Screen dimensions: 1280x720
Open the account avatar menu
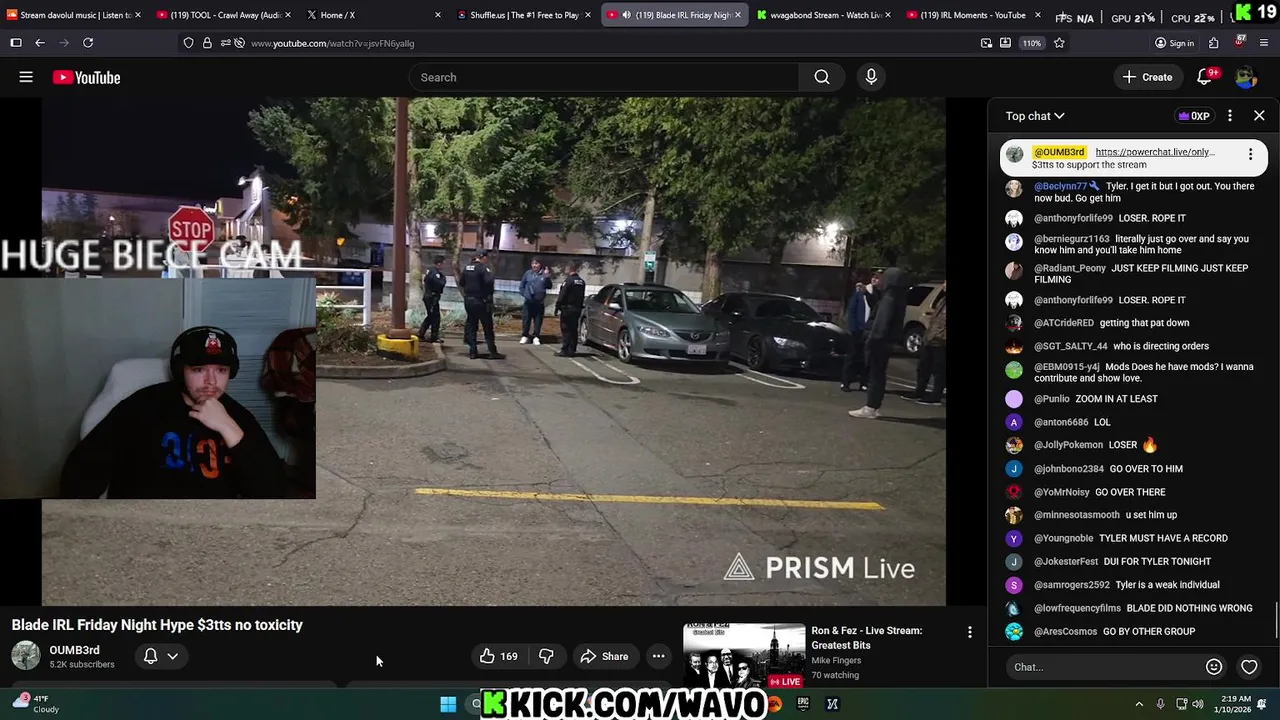[1245, 77]
